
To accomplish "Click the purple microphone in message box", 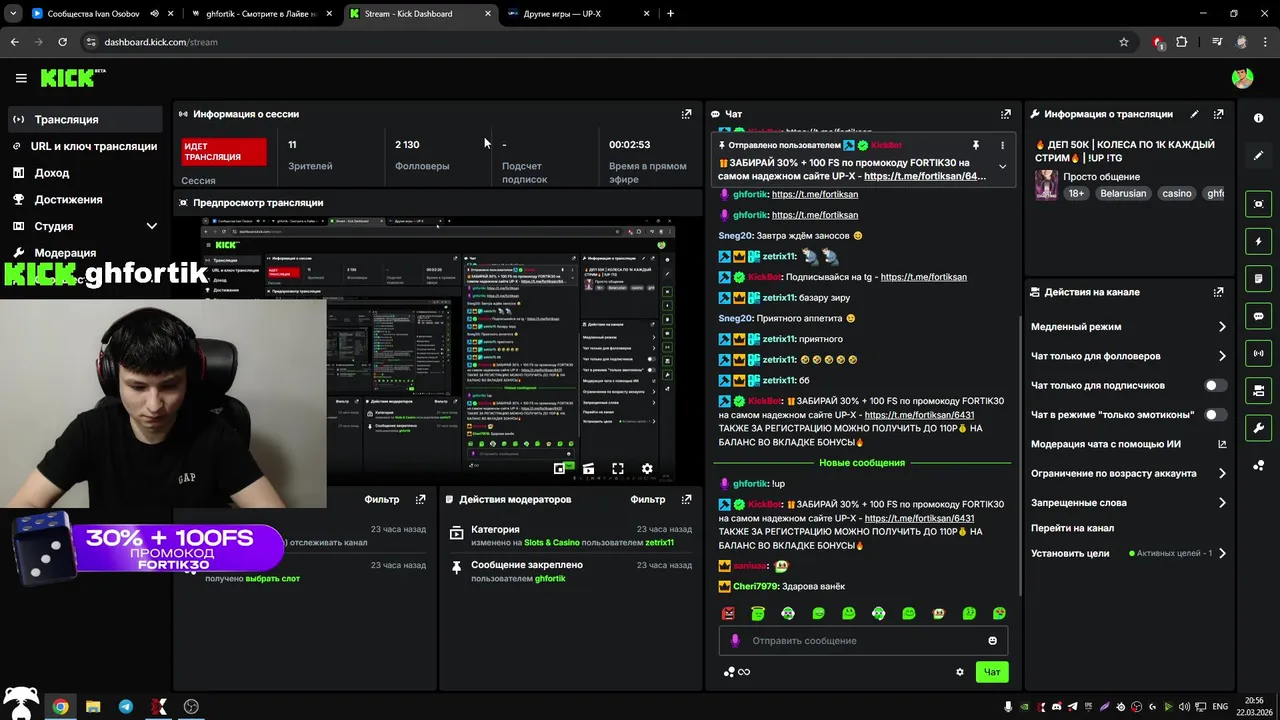I will point(735,641).
